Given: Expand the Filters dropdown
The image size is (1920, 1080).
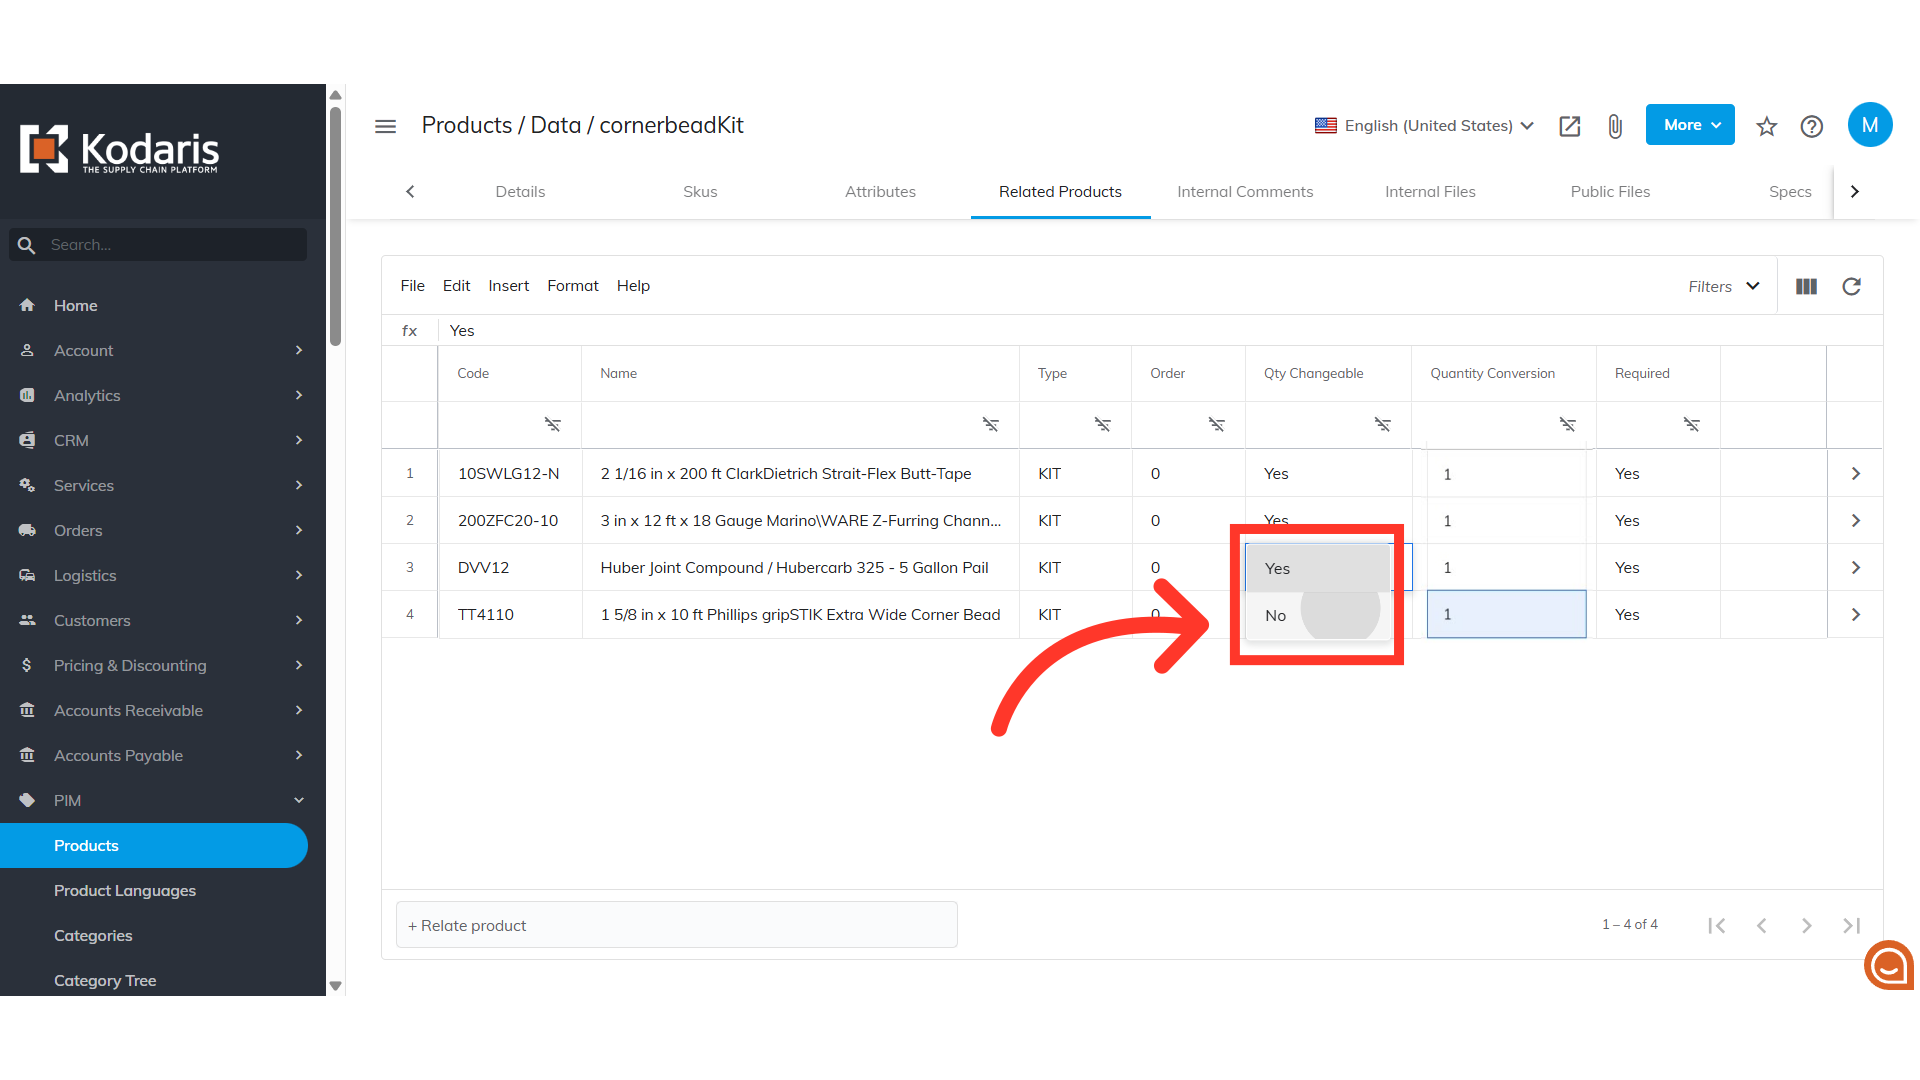Looking at the screenshot, I should pos(1723,287).
